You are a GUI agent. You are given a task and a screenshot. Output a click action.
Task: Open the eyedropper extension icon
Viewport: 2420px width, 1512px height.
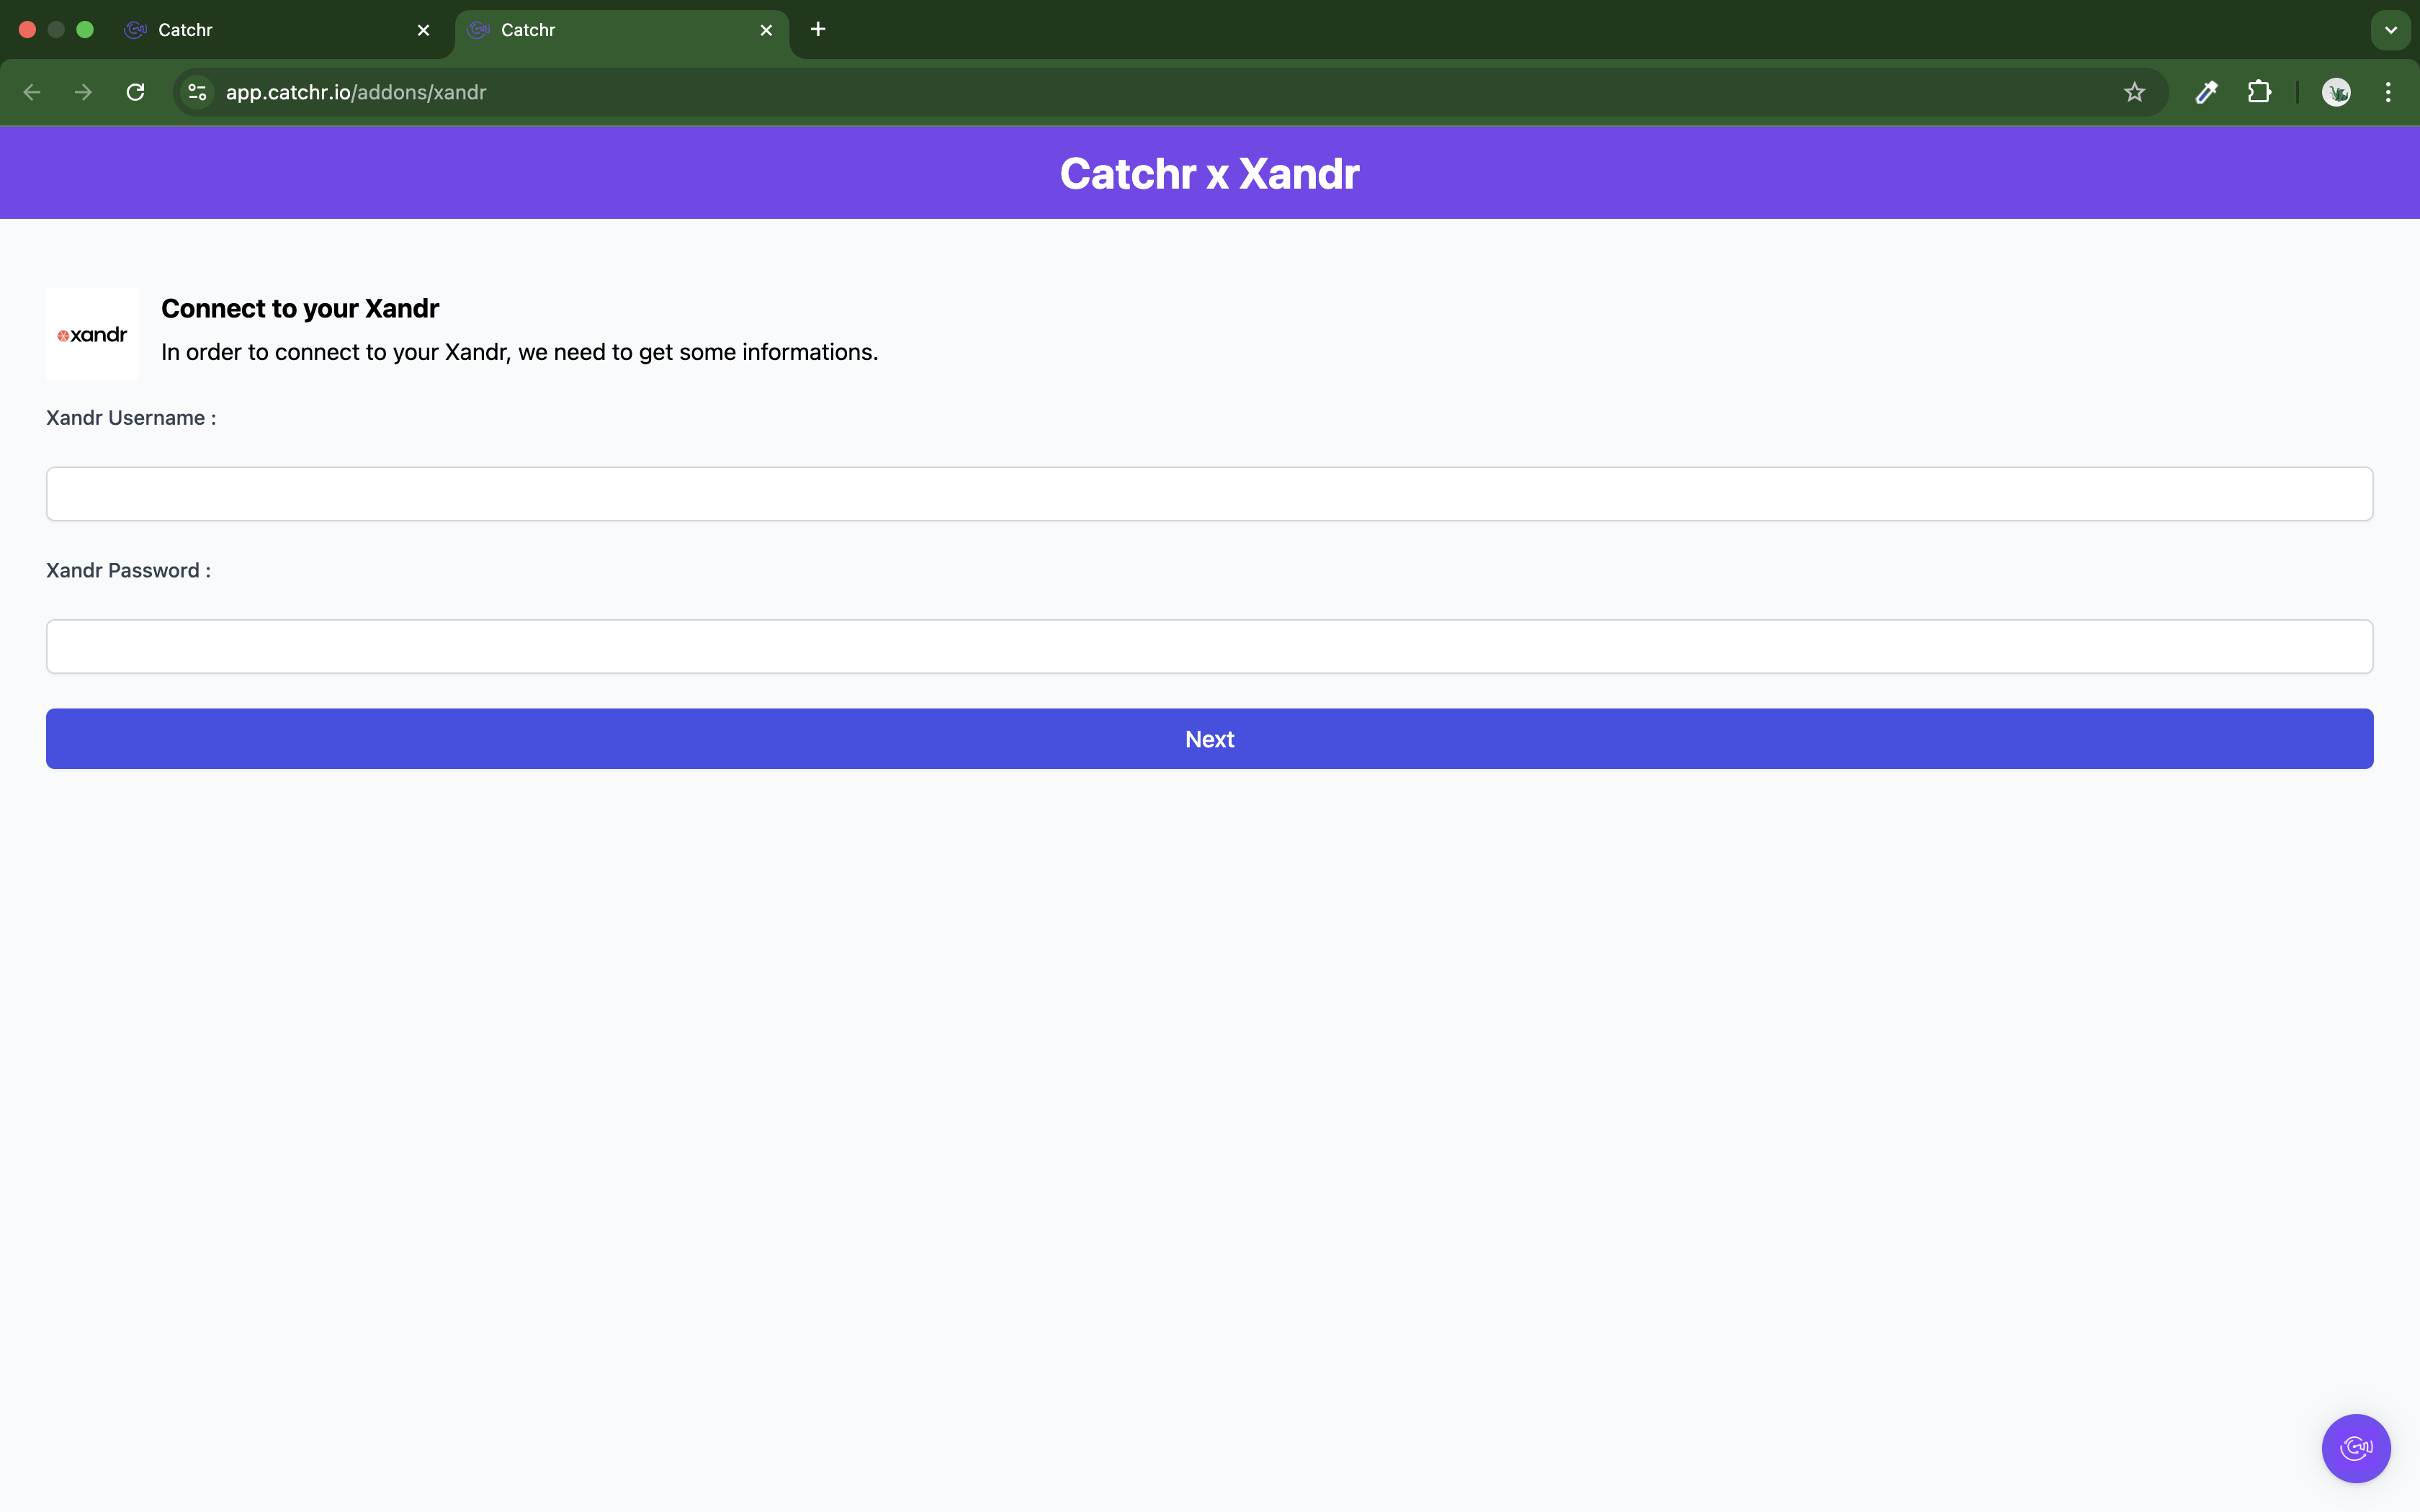click(2206, 92)
